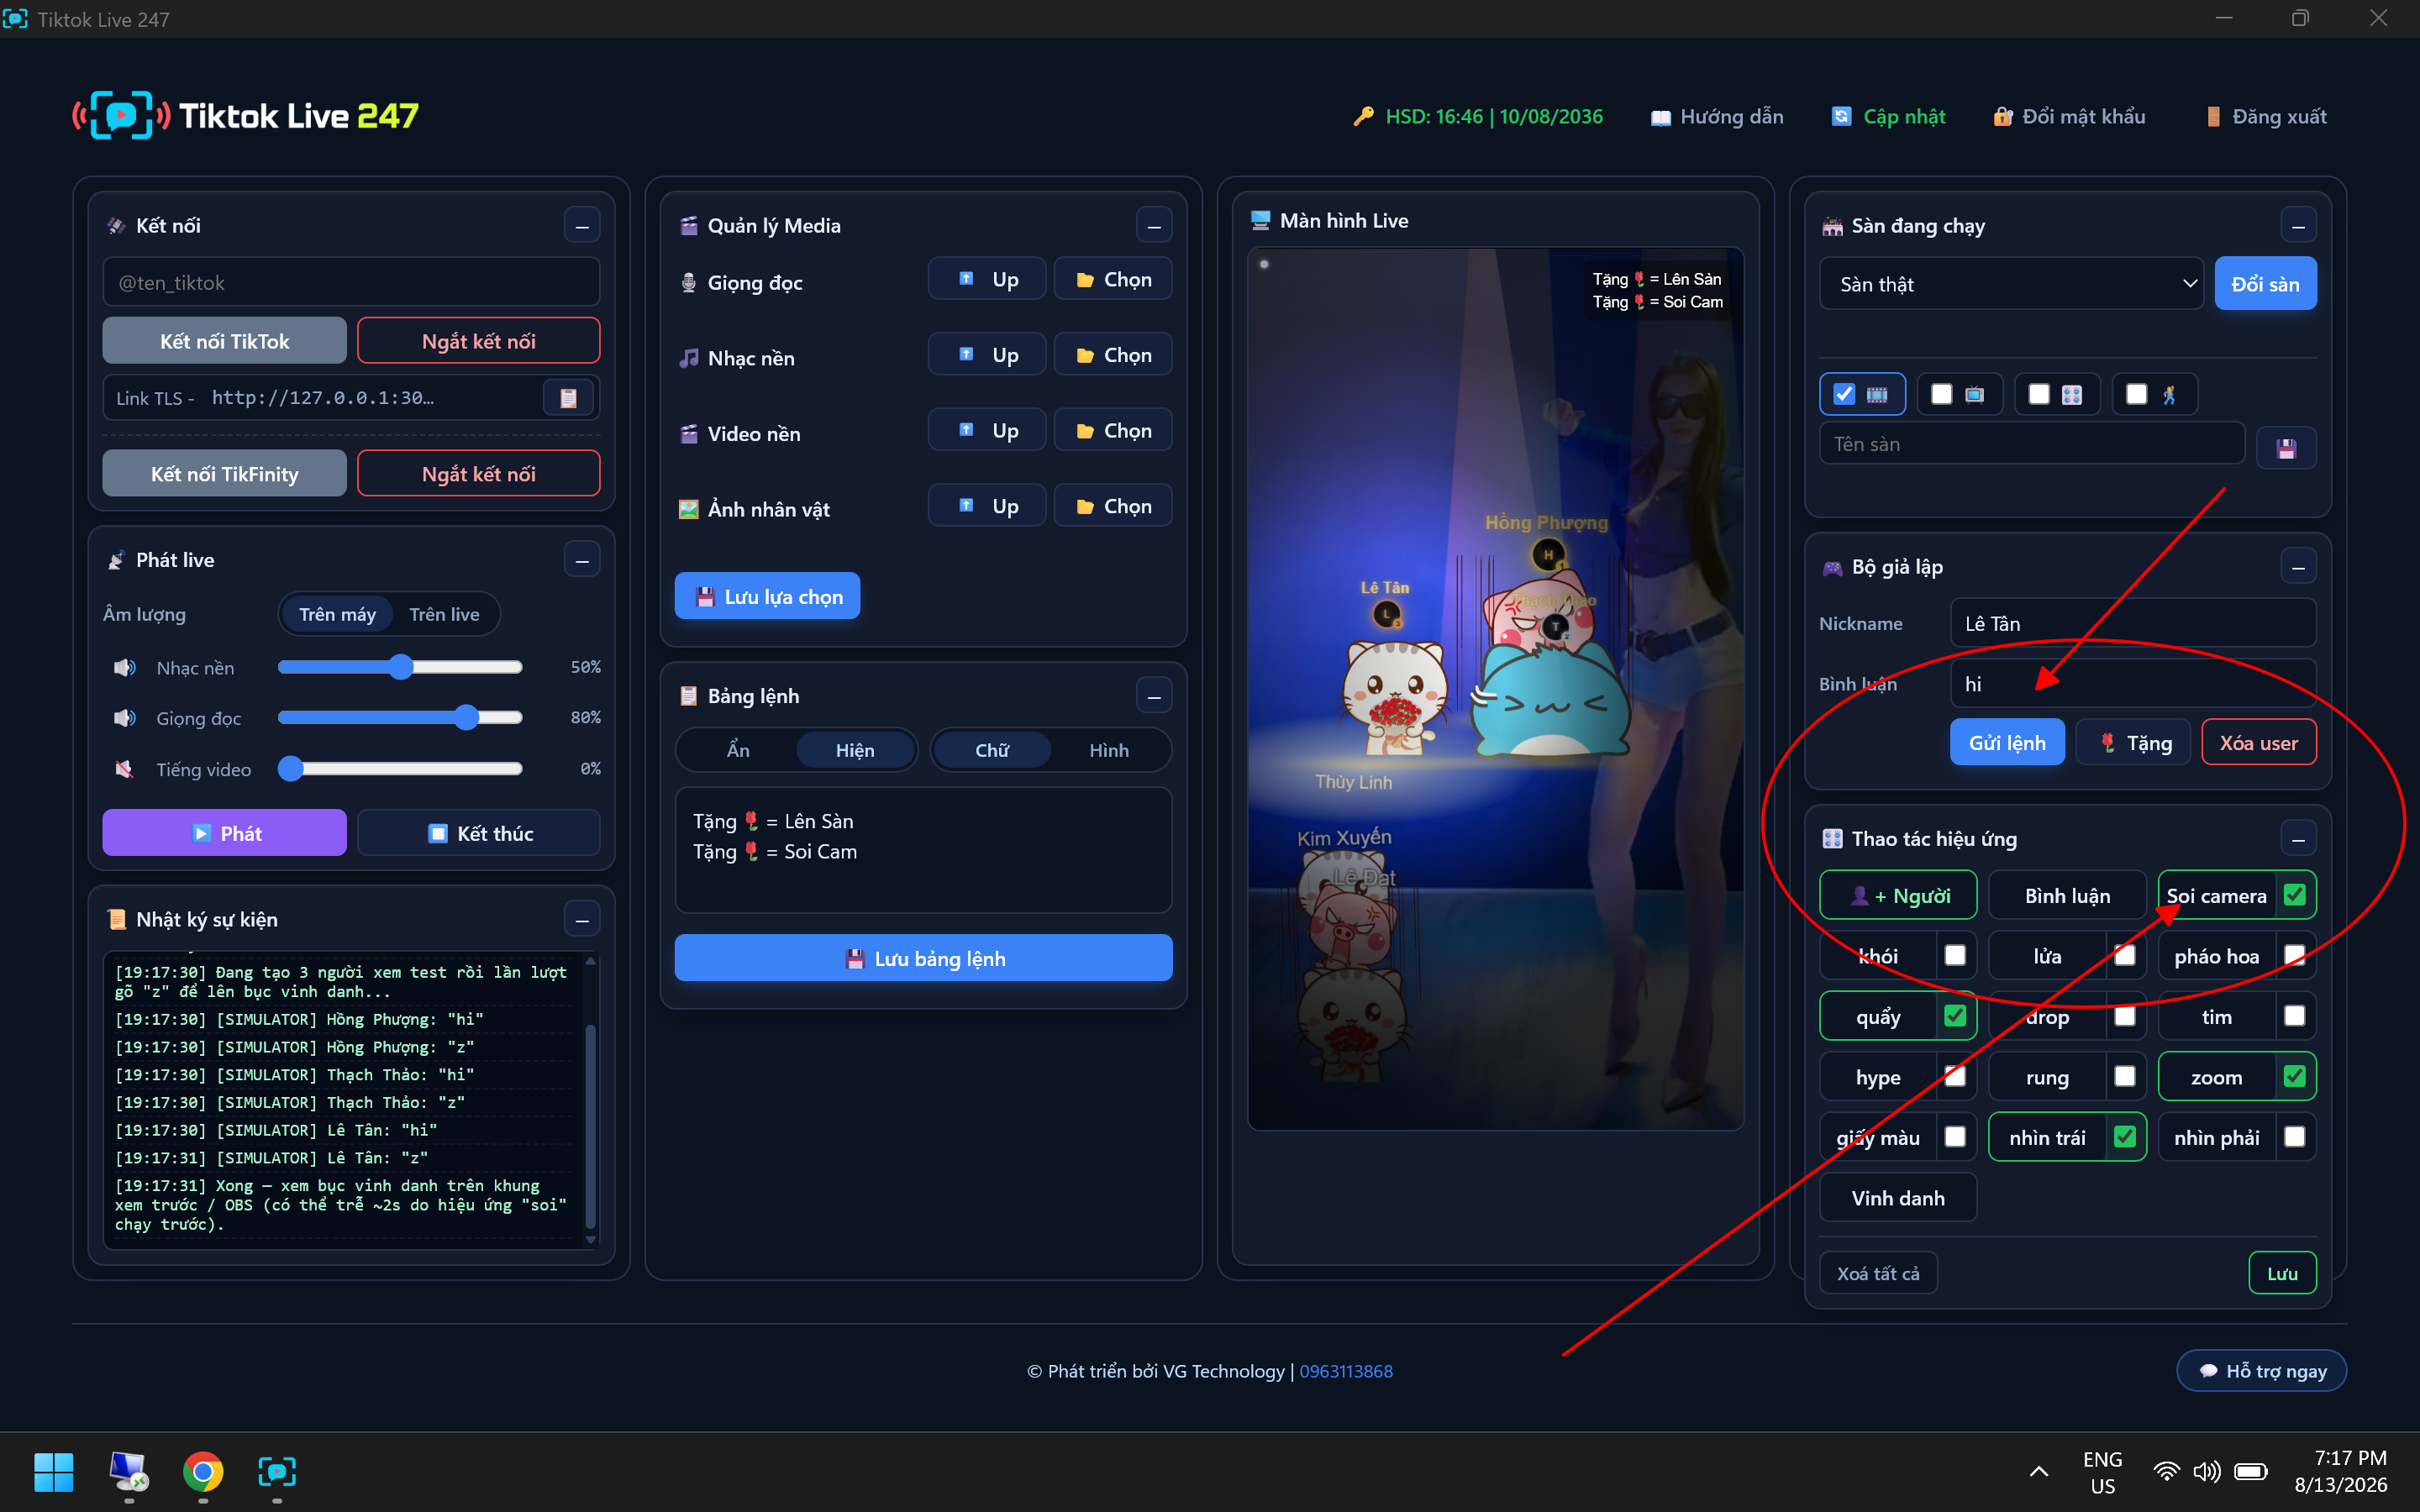Uncheck the film strip scene checkbox
Viewport: 2420px width, 1512px height.
(x=1844, y=394)
